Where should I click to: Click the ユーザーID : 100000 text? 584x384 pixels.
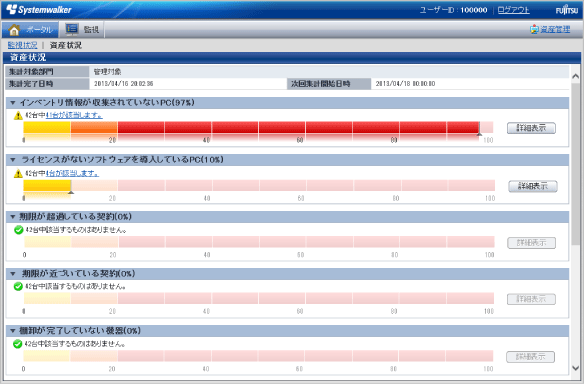click(x=453, y=10)
